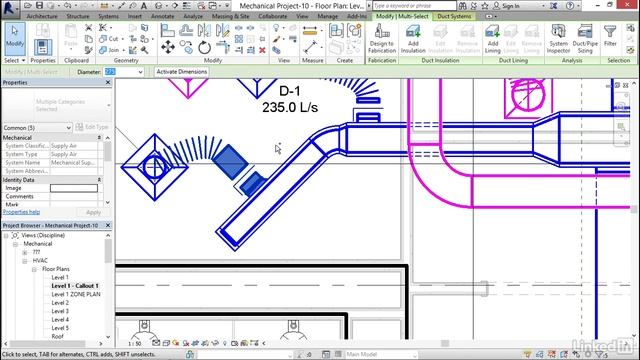Viewport: 640px width, 360px height.
Task: Click the Copy tool icon
Action: 187,47
